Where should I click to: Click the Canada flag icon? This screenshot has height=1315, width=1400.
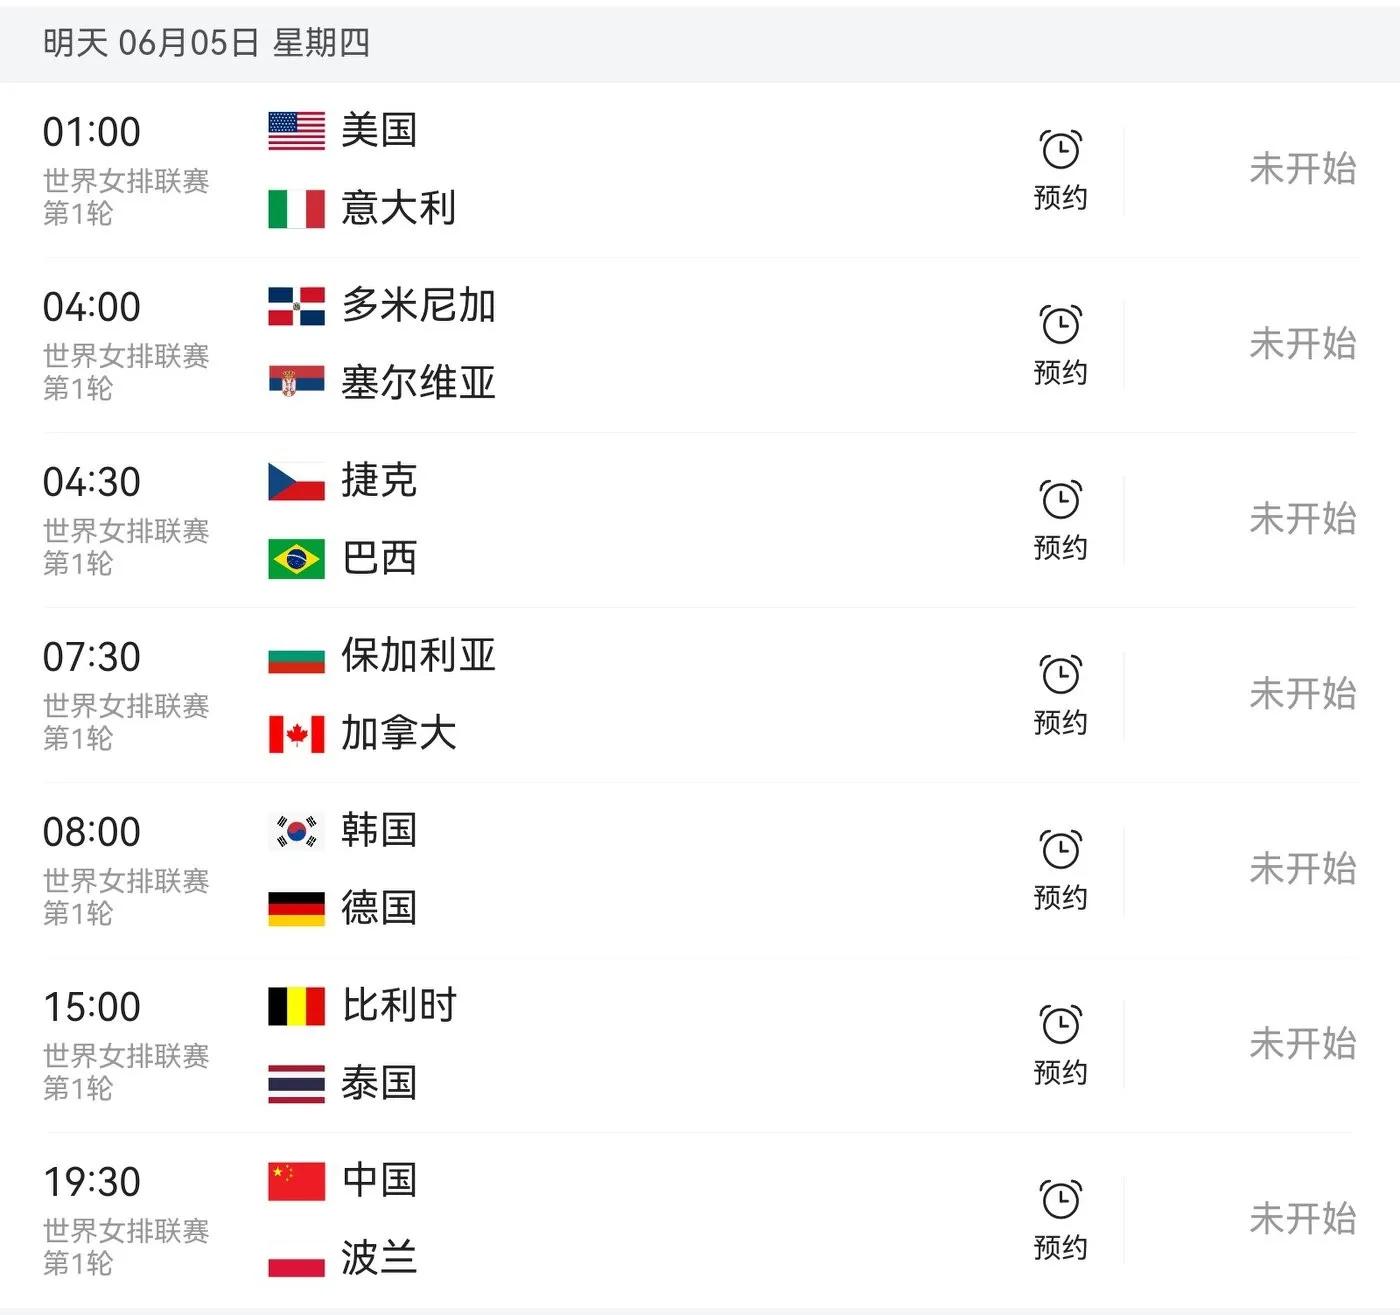point(296,734)
